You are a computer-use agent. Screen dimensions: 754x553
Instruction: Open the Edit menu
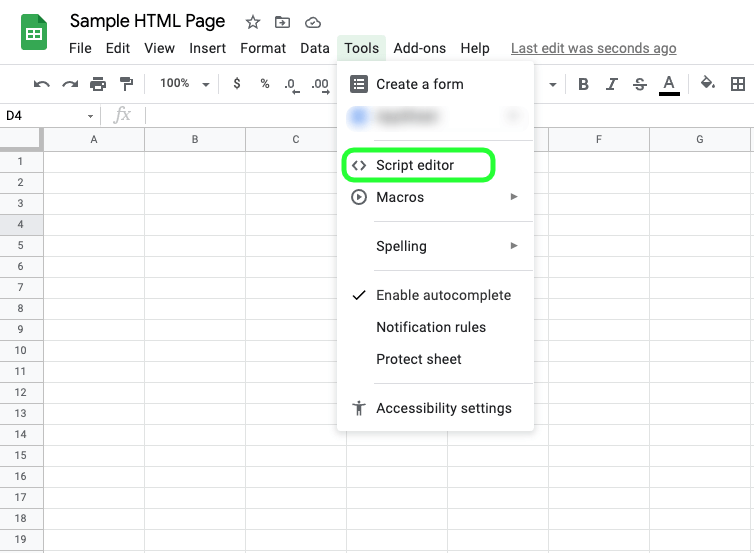coord(118,48)
